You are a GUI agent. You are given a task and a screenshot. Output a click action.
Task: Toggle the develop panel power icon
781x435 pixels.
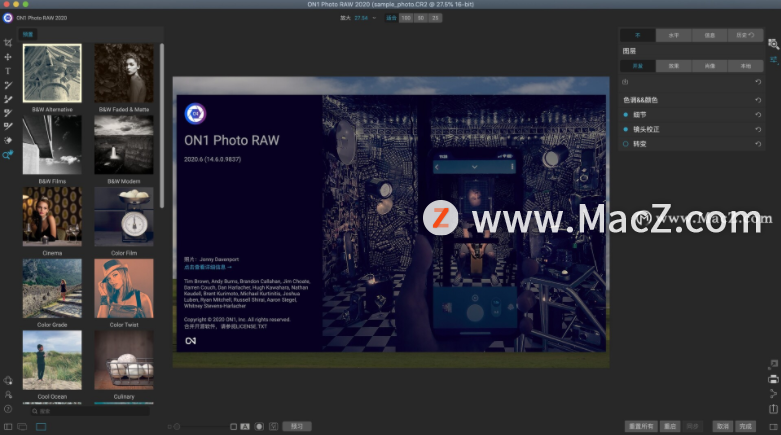pos(625,82)
